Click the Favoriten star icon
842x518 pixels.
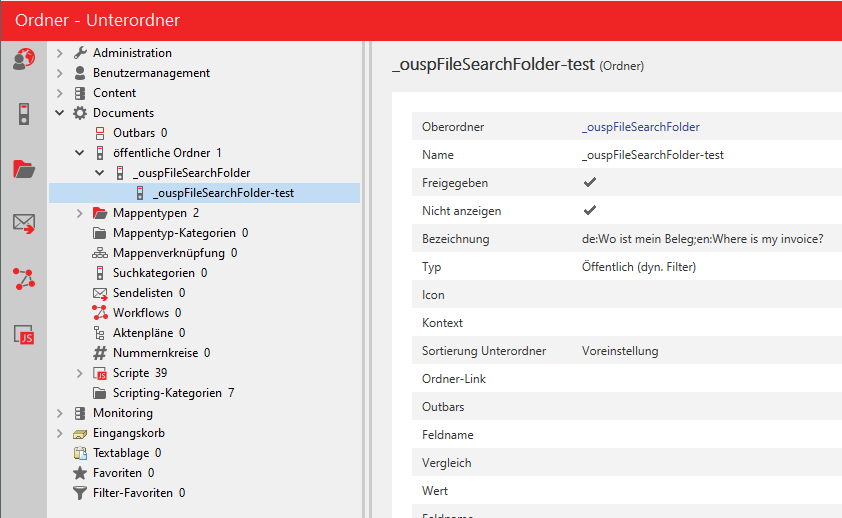pyautogui.click(x=80, y=473)
